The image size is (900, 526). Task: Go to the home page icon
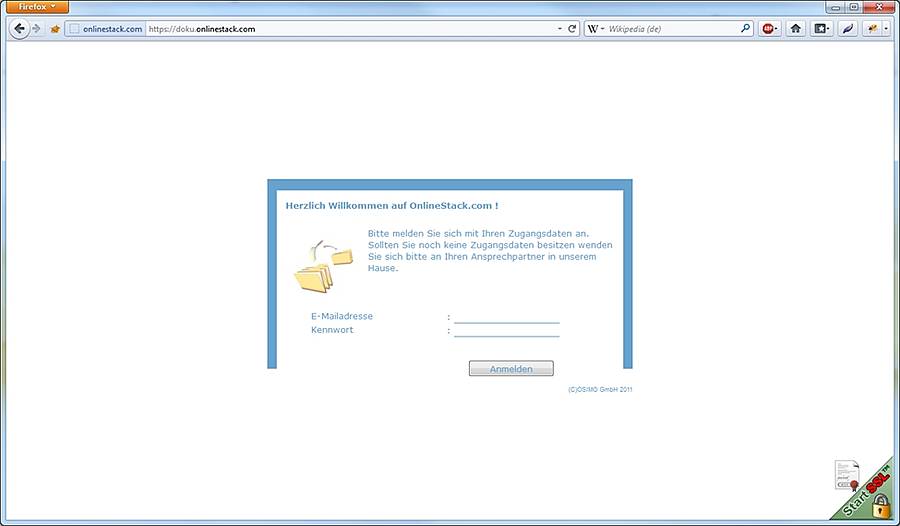coord(795,28)
